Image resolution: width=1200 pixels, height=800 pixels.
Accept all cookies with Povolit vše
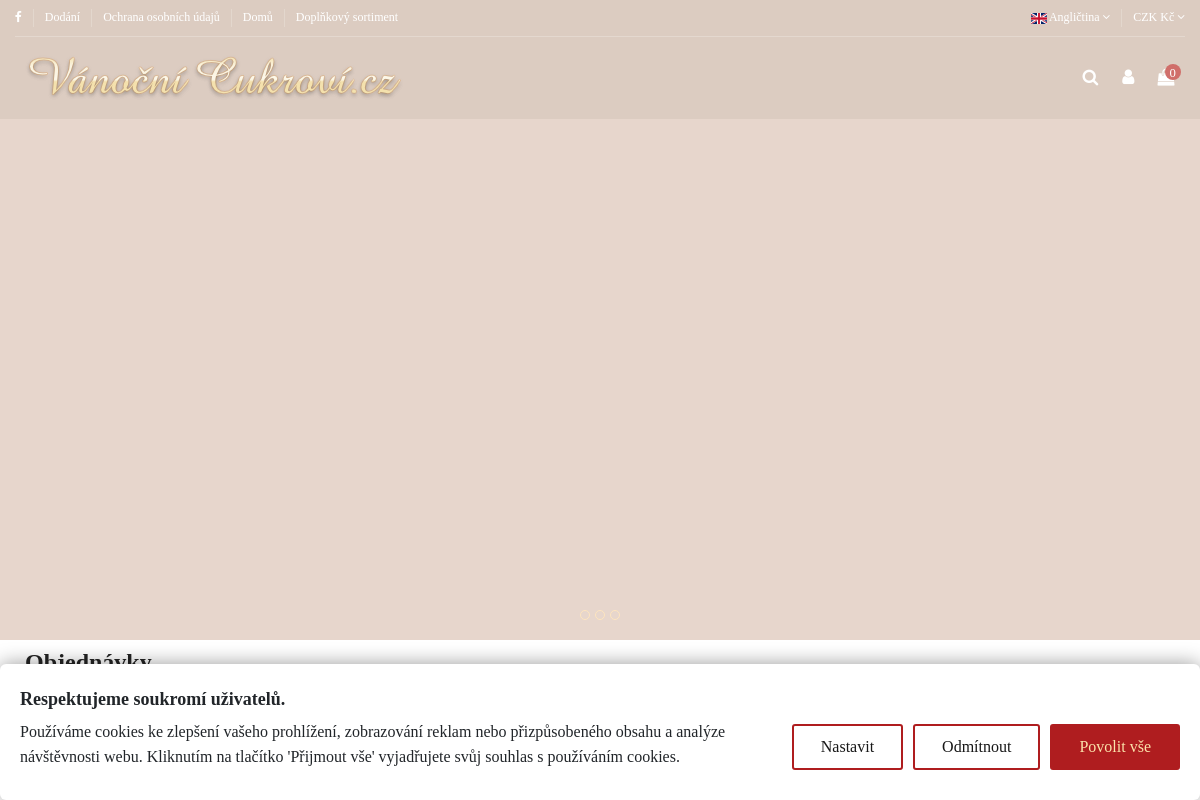[x=1115, y=747]
